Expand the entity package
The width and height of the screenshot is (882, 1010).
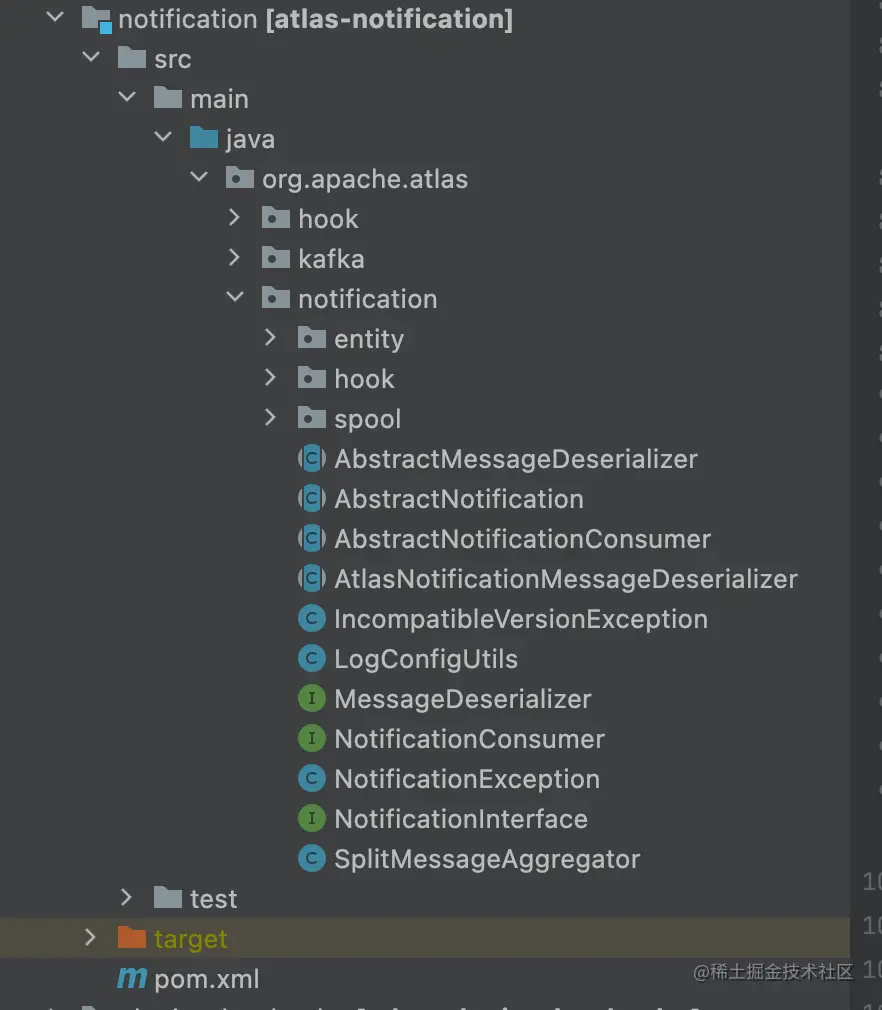(x=271, y=338)
